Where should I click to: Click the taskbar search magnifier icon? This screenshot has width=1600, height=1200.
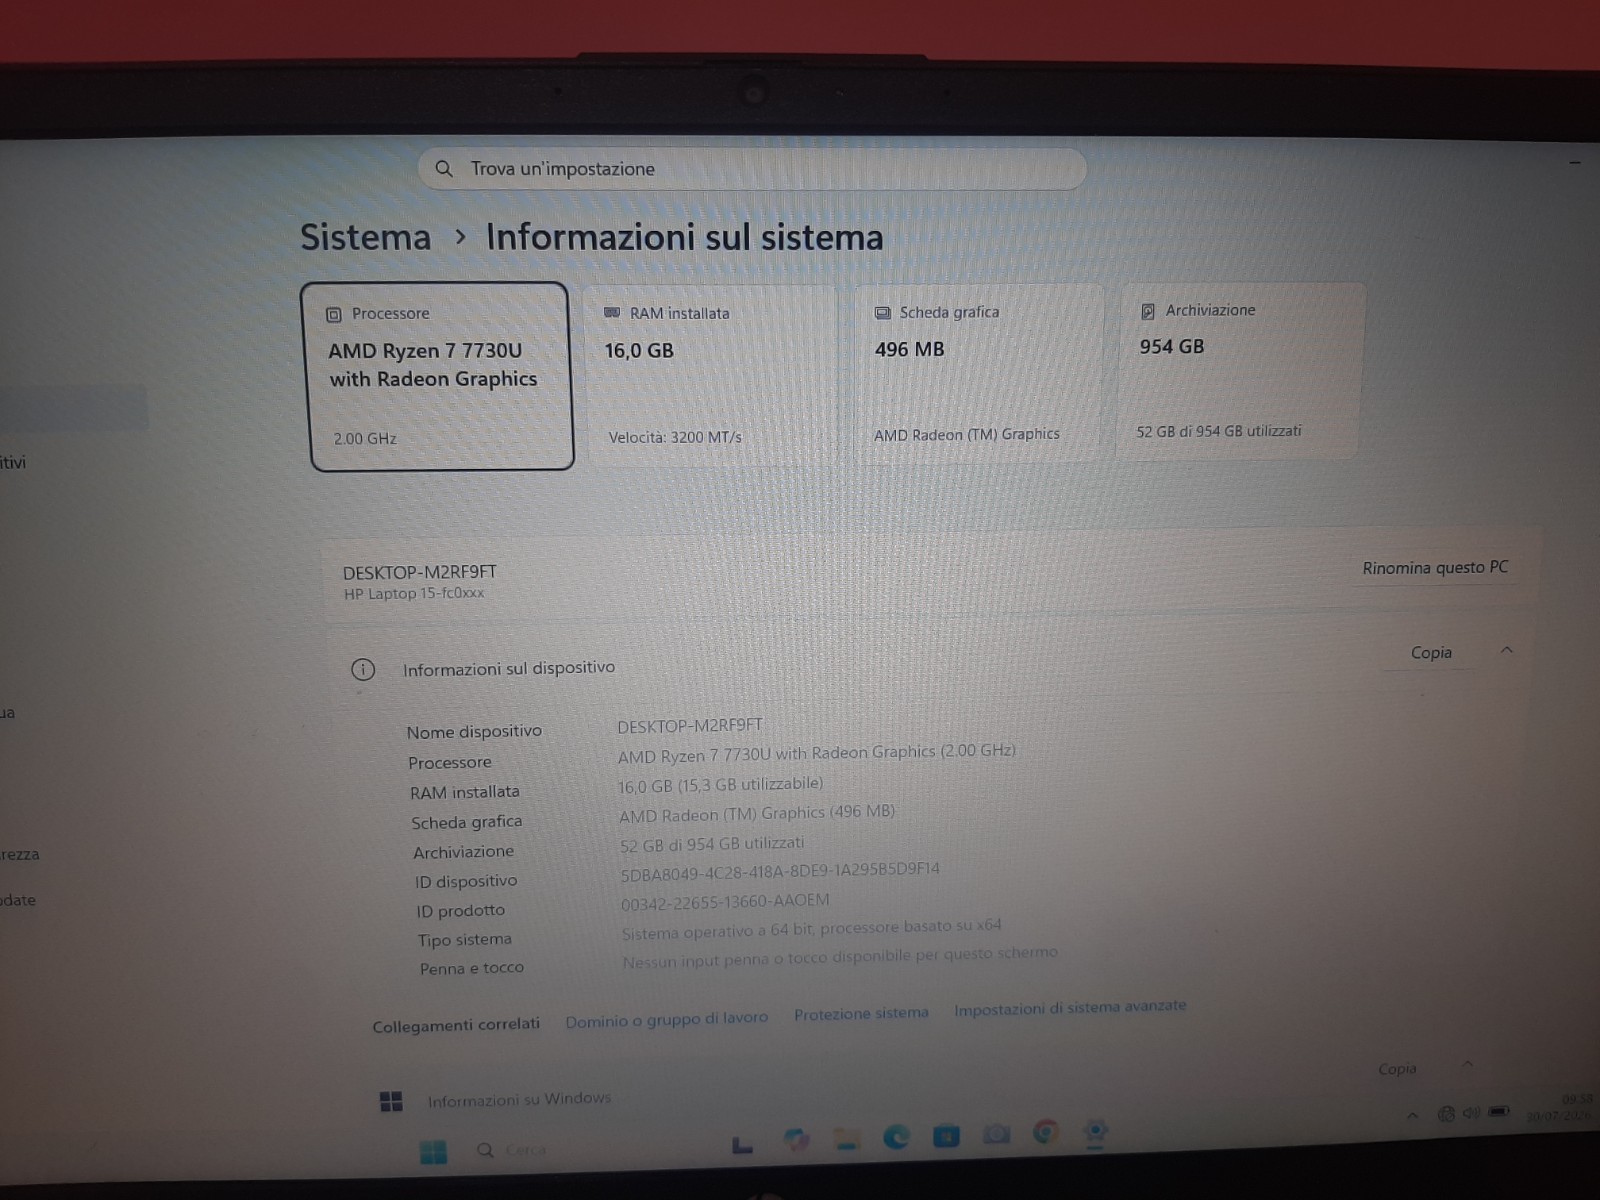(486, 1150)
